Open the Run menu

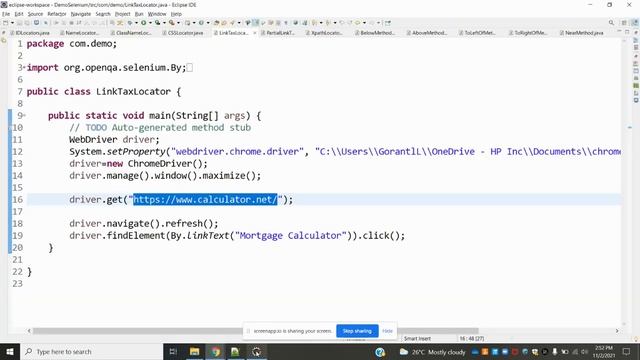[x=139, y=14]
